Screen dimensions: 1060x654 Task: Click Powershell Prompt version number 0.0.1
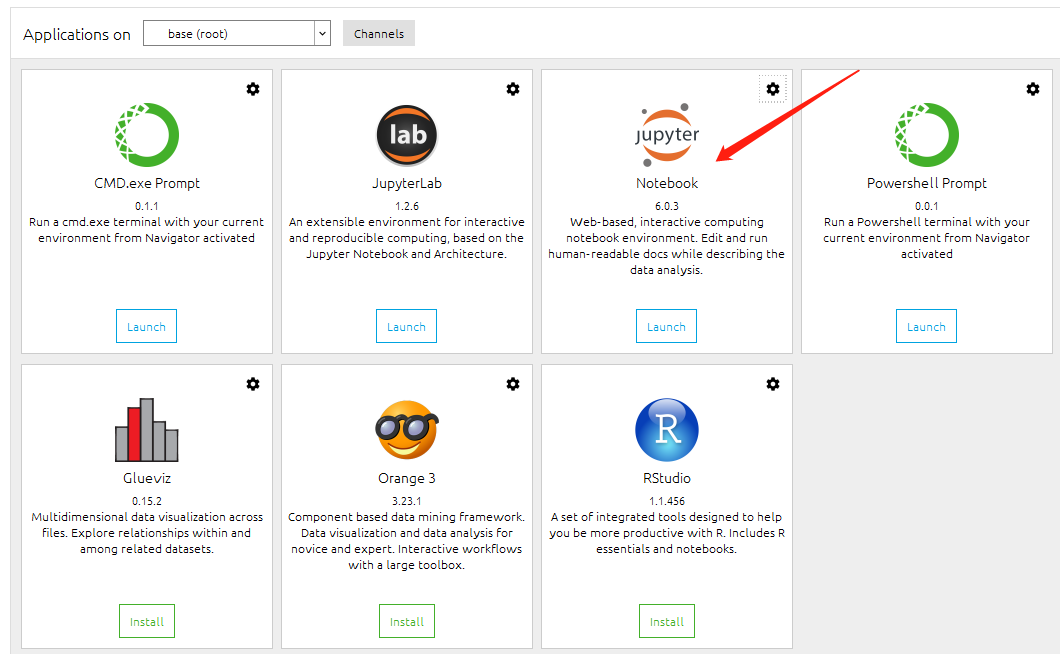click(927, 206)
